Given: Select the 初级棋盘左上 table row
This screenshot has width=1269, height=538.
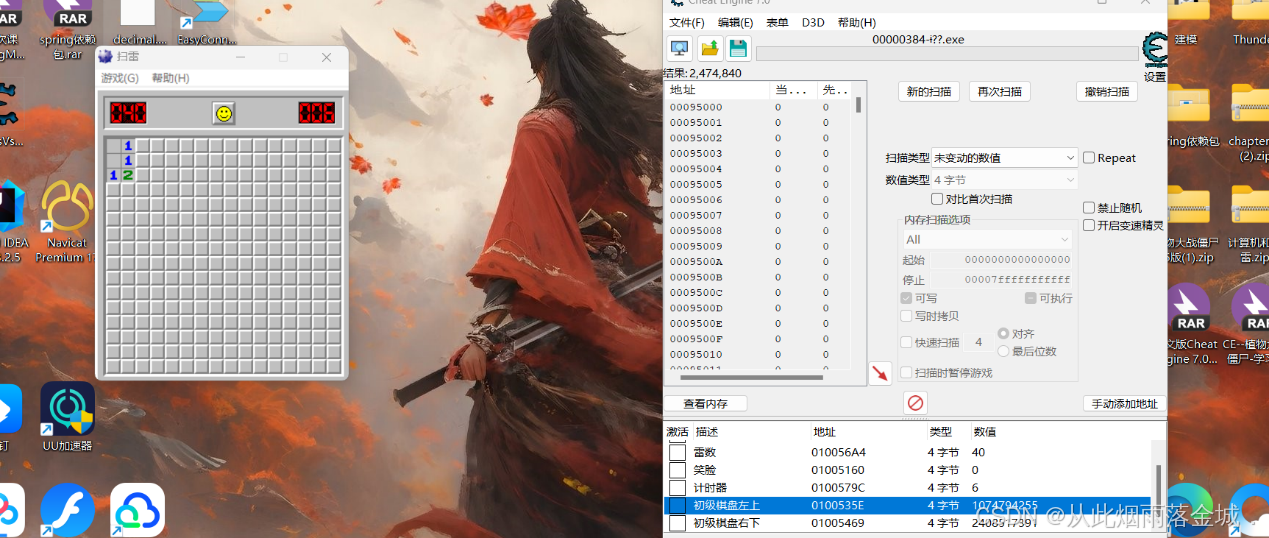Looking at the screenshot, I should point(908,506).
